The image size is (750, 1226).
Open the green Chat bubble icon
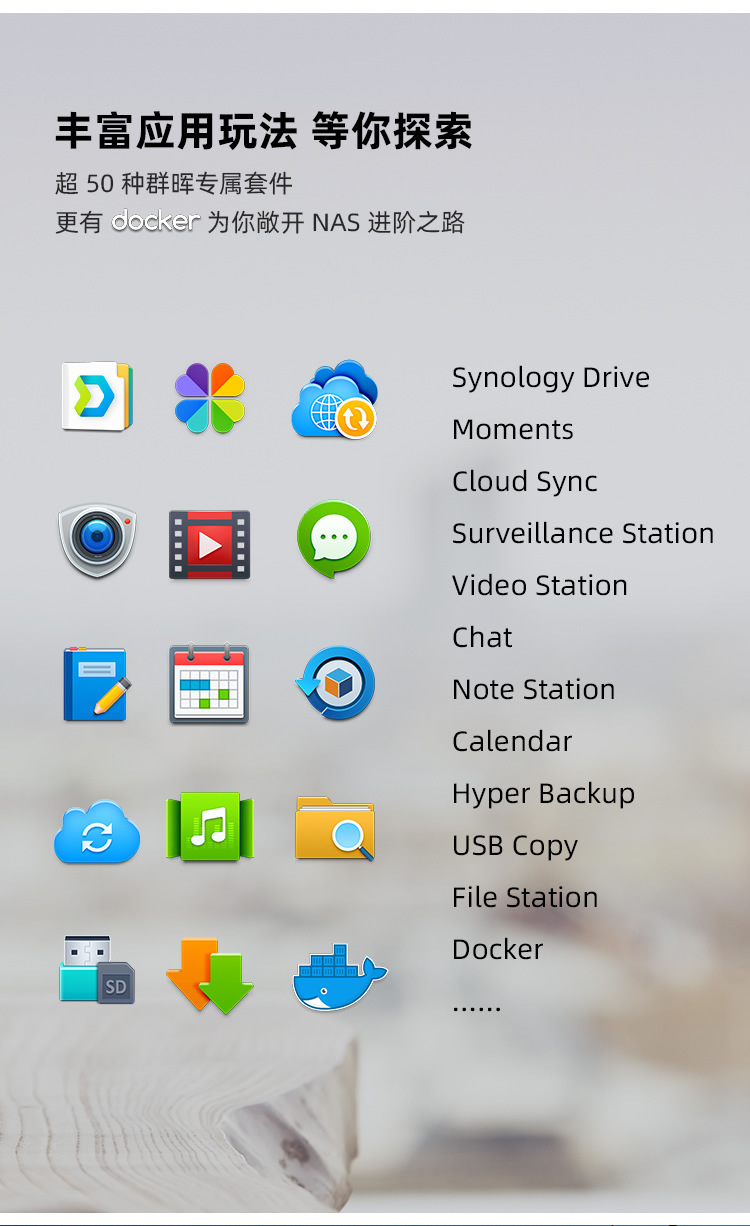(x=334, y=541)
